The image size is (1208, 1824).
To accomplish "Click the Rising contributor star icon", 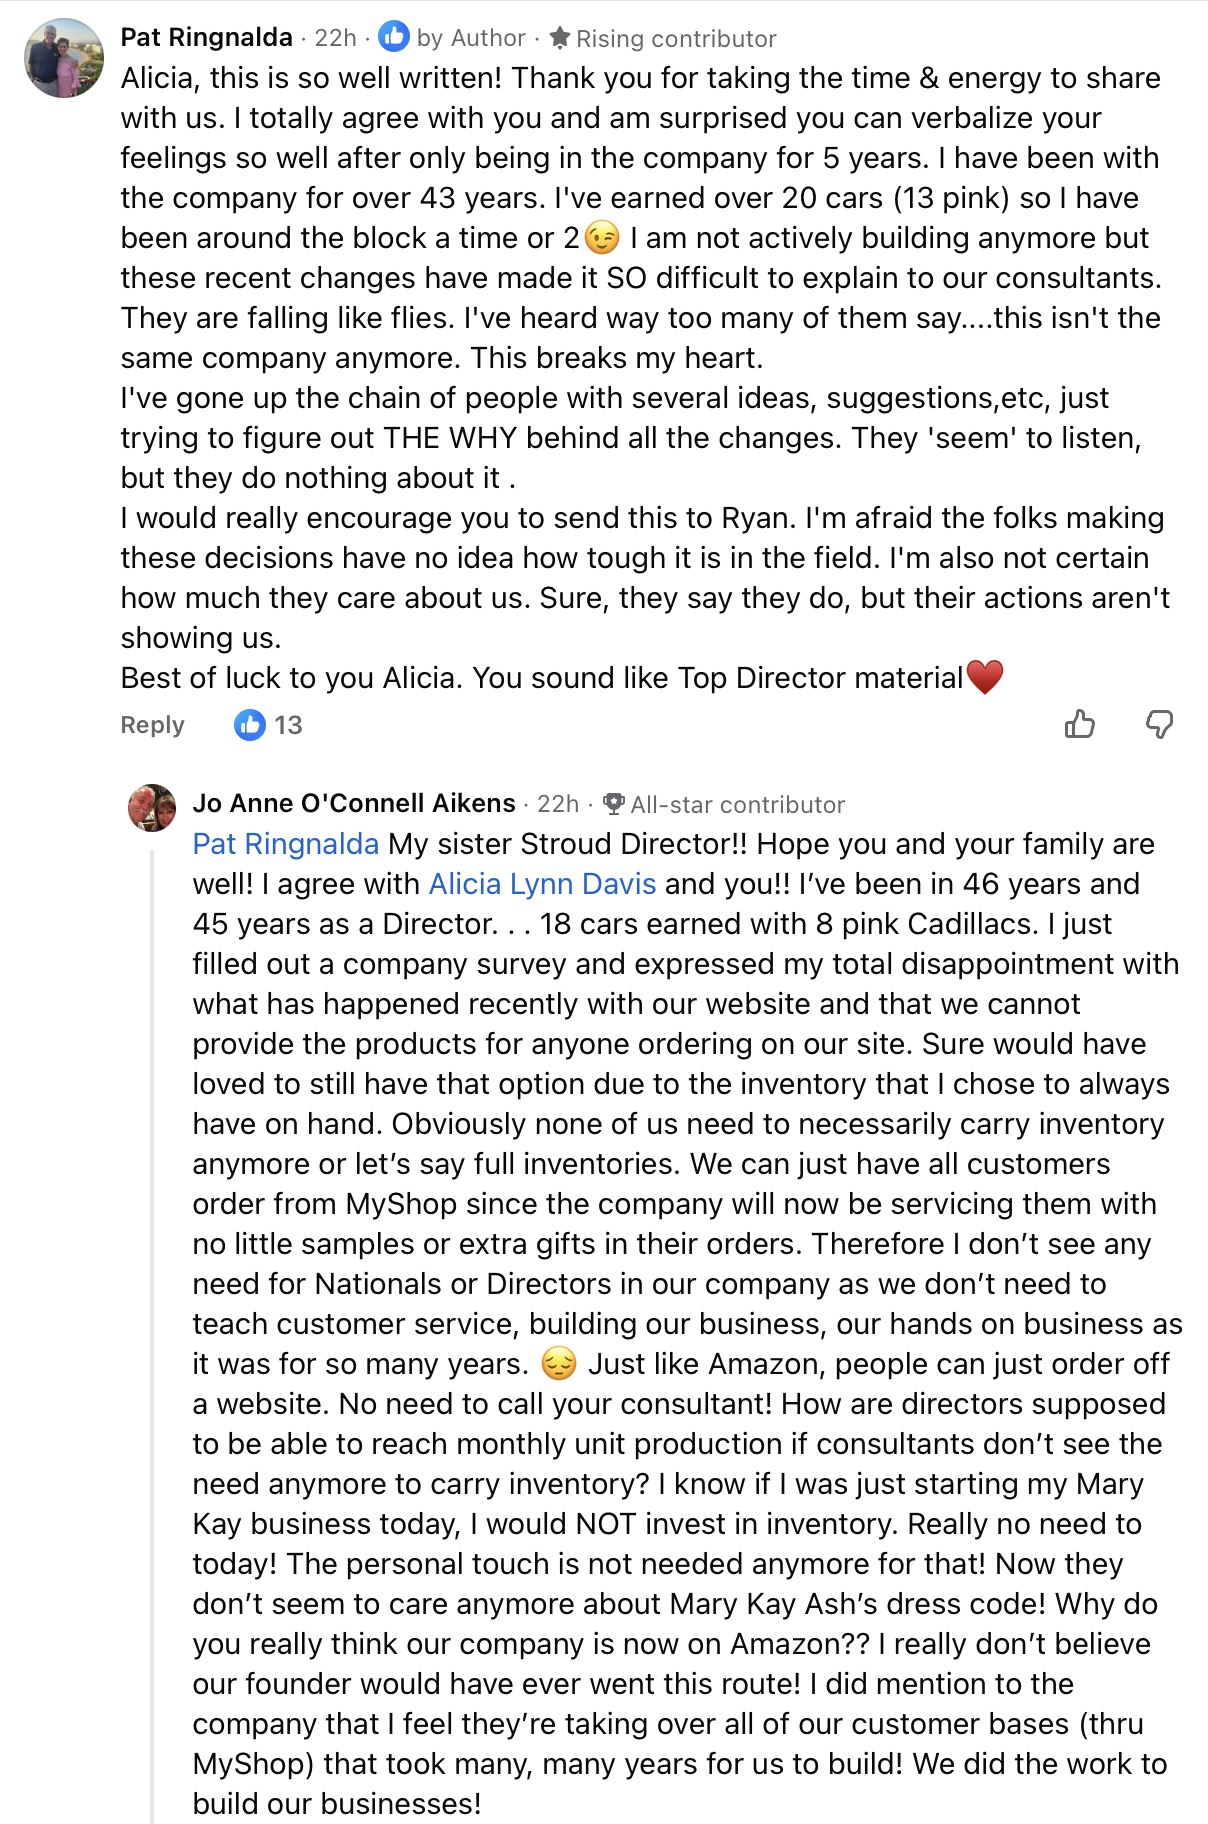I will pyautogui.click(x=560, y=38).
